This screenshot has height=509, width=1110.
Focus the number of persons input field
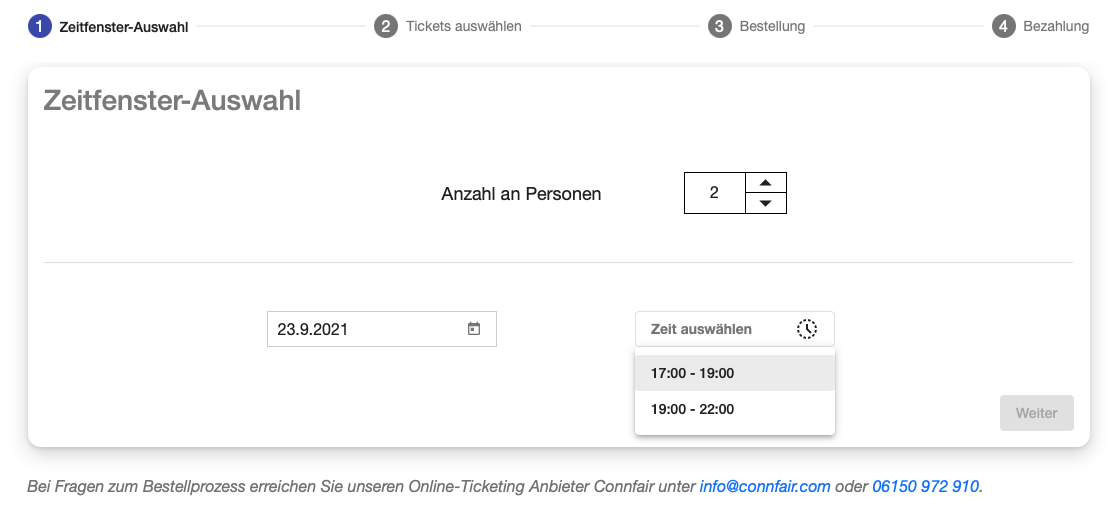pos(714,193)
